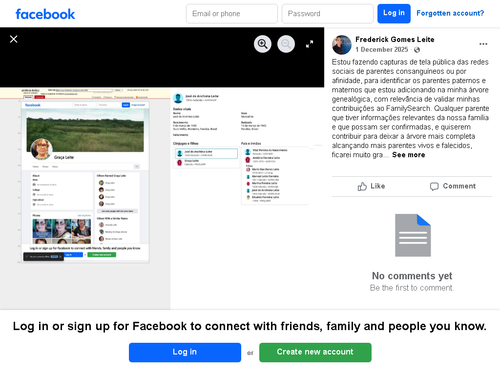
Task: Open Frederick Gomes Leite's name link
Action: tap(395, 40)
